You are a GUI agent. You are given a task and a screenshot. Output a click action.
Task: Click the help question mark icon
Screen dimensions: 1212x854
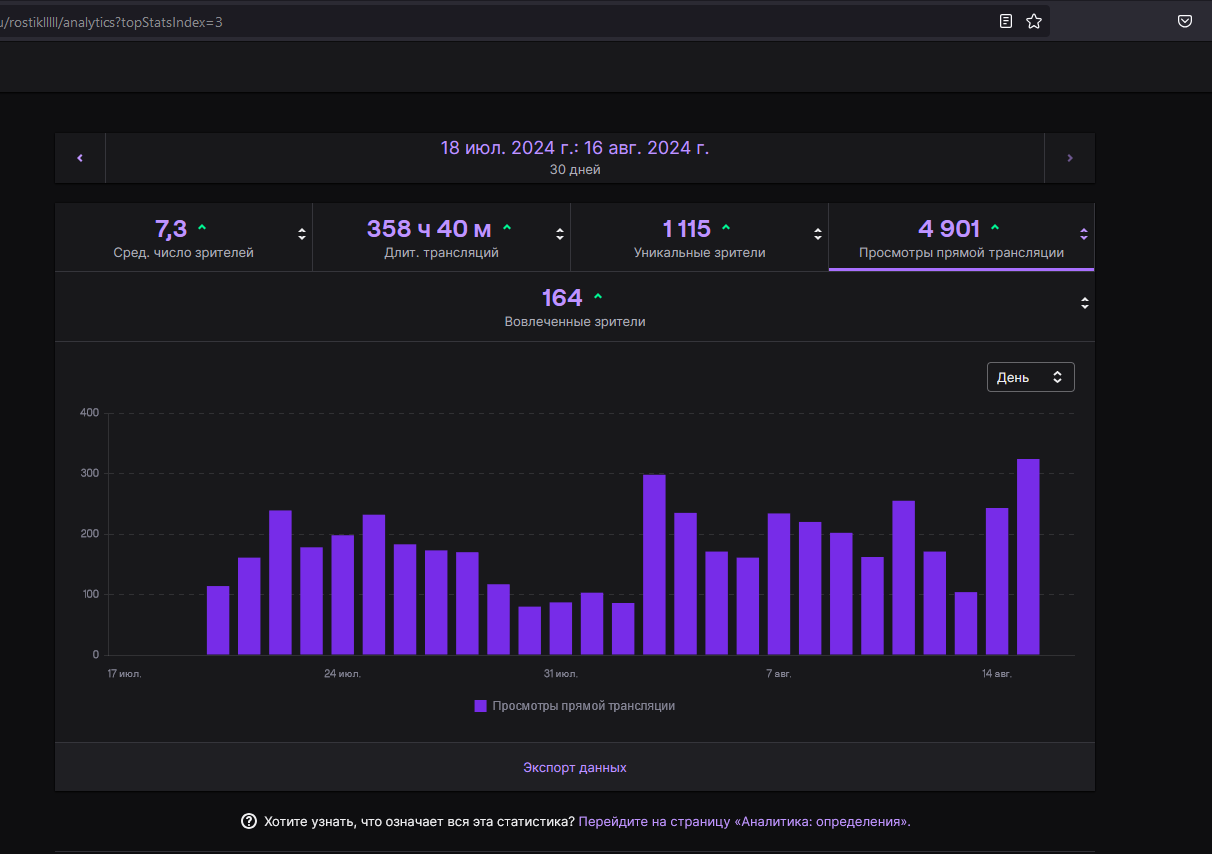coord(249,822)
